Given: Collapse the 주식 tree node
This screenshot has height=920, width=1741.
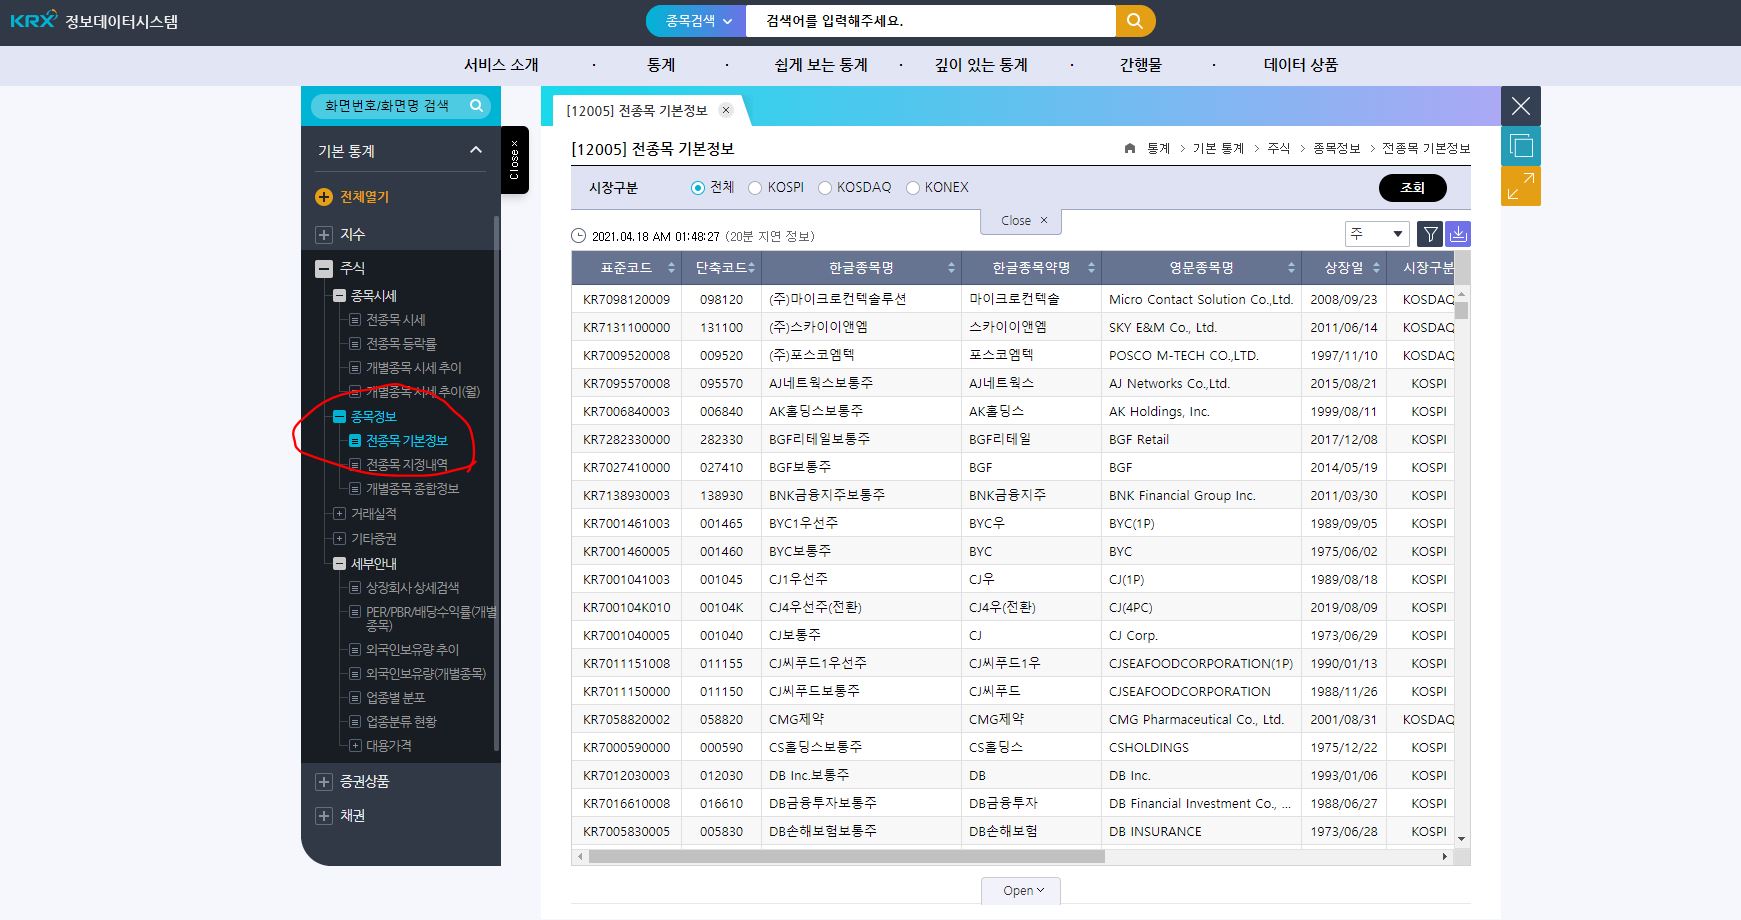Looking at the screenshot, I should (323, 268).
